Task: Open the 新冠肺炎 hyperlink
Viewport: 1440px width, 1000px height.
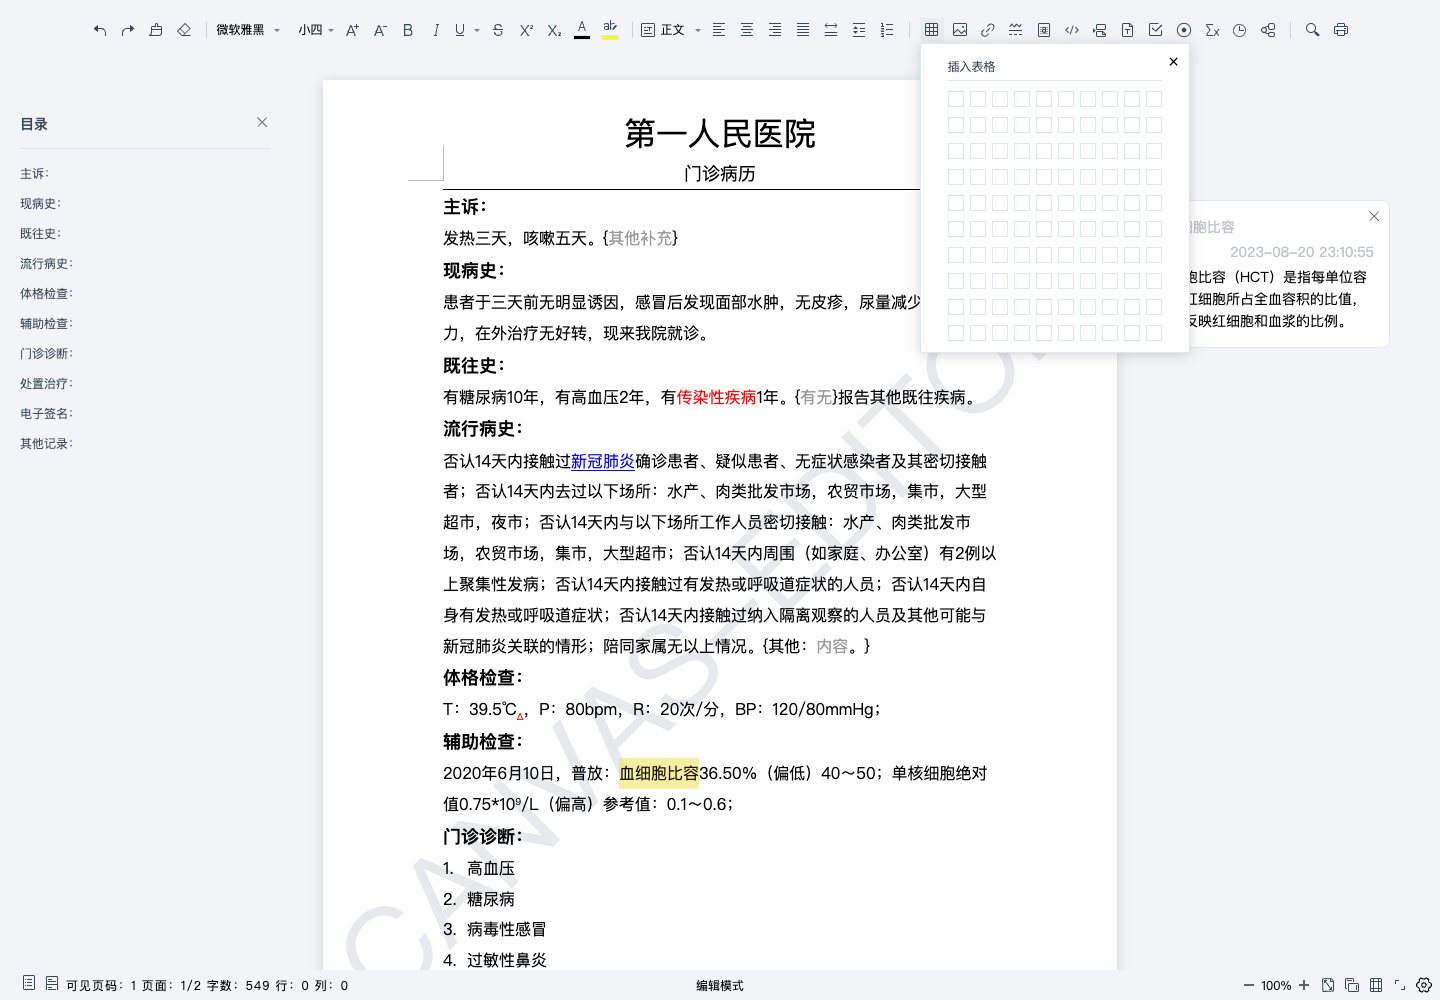Action: (603, 461)
